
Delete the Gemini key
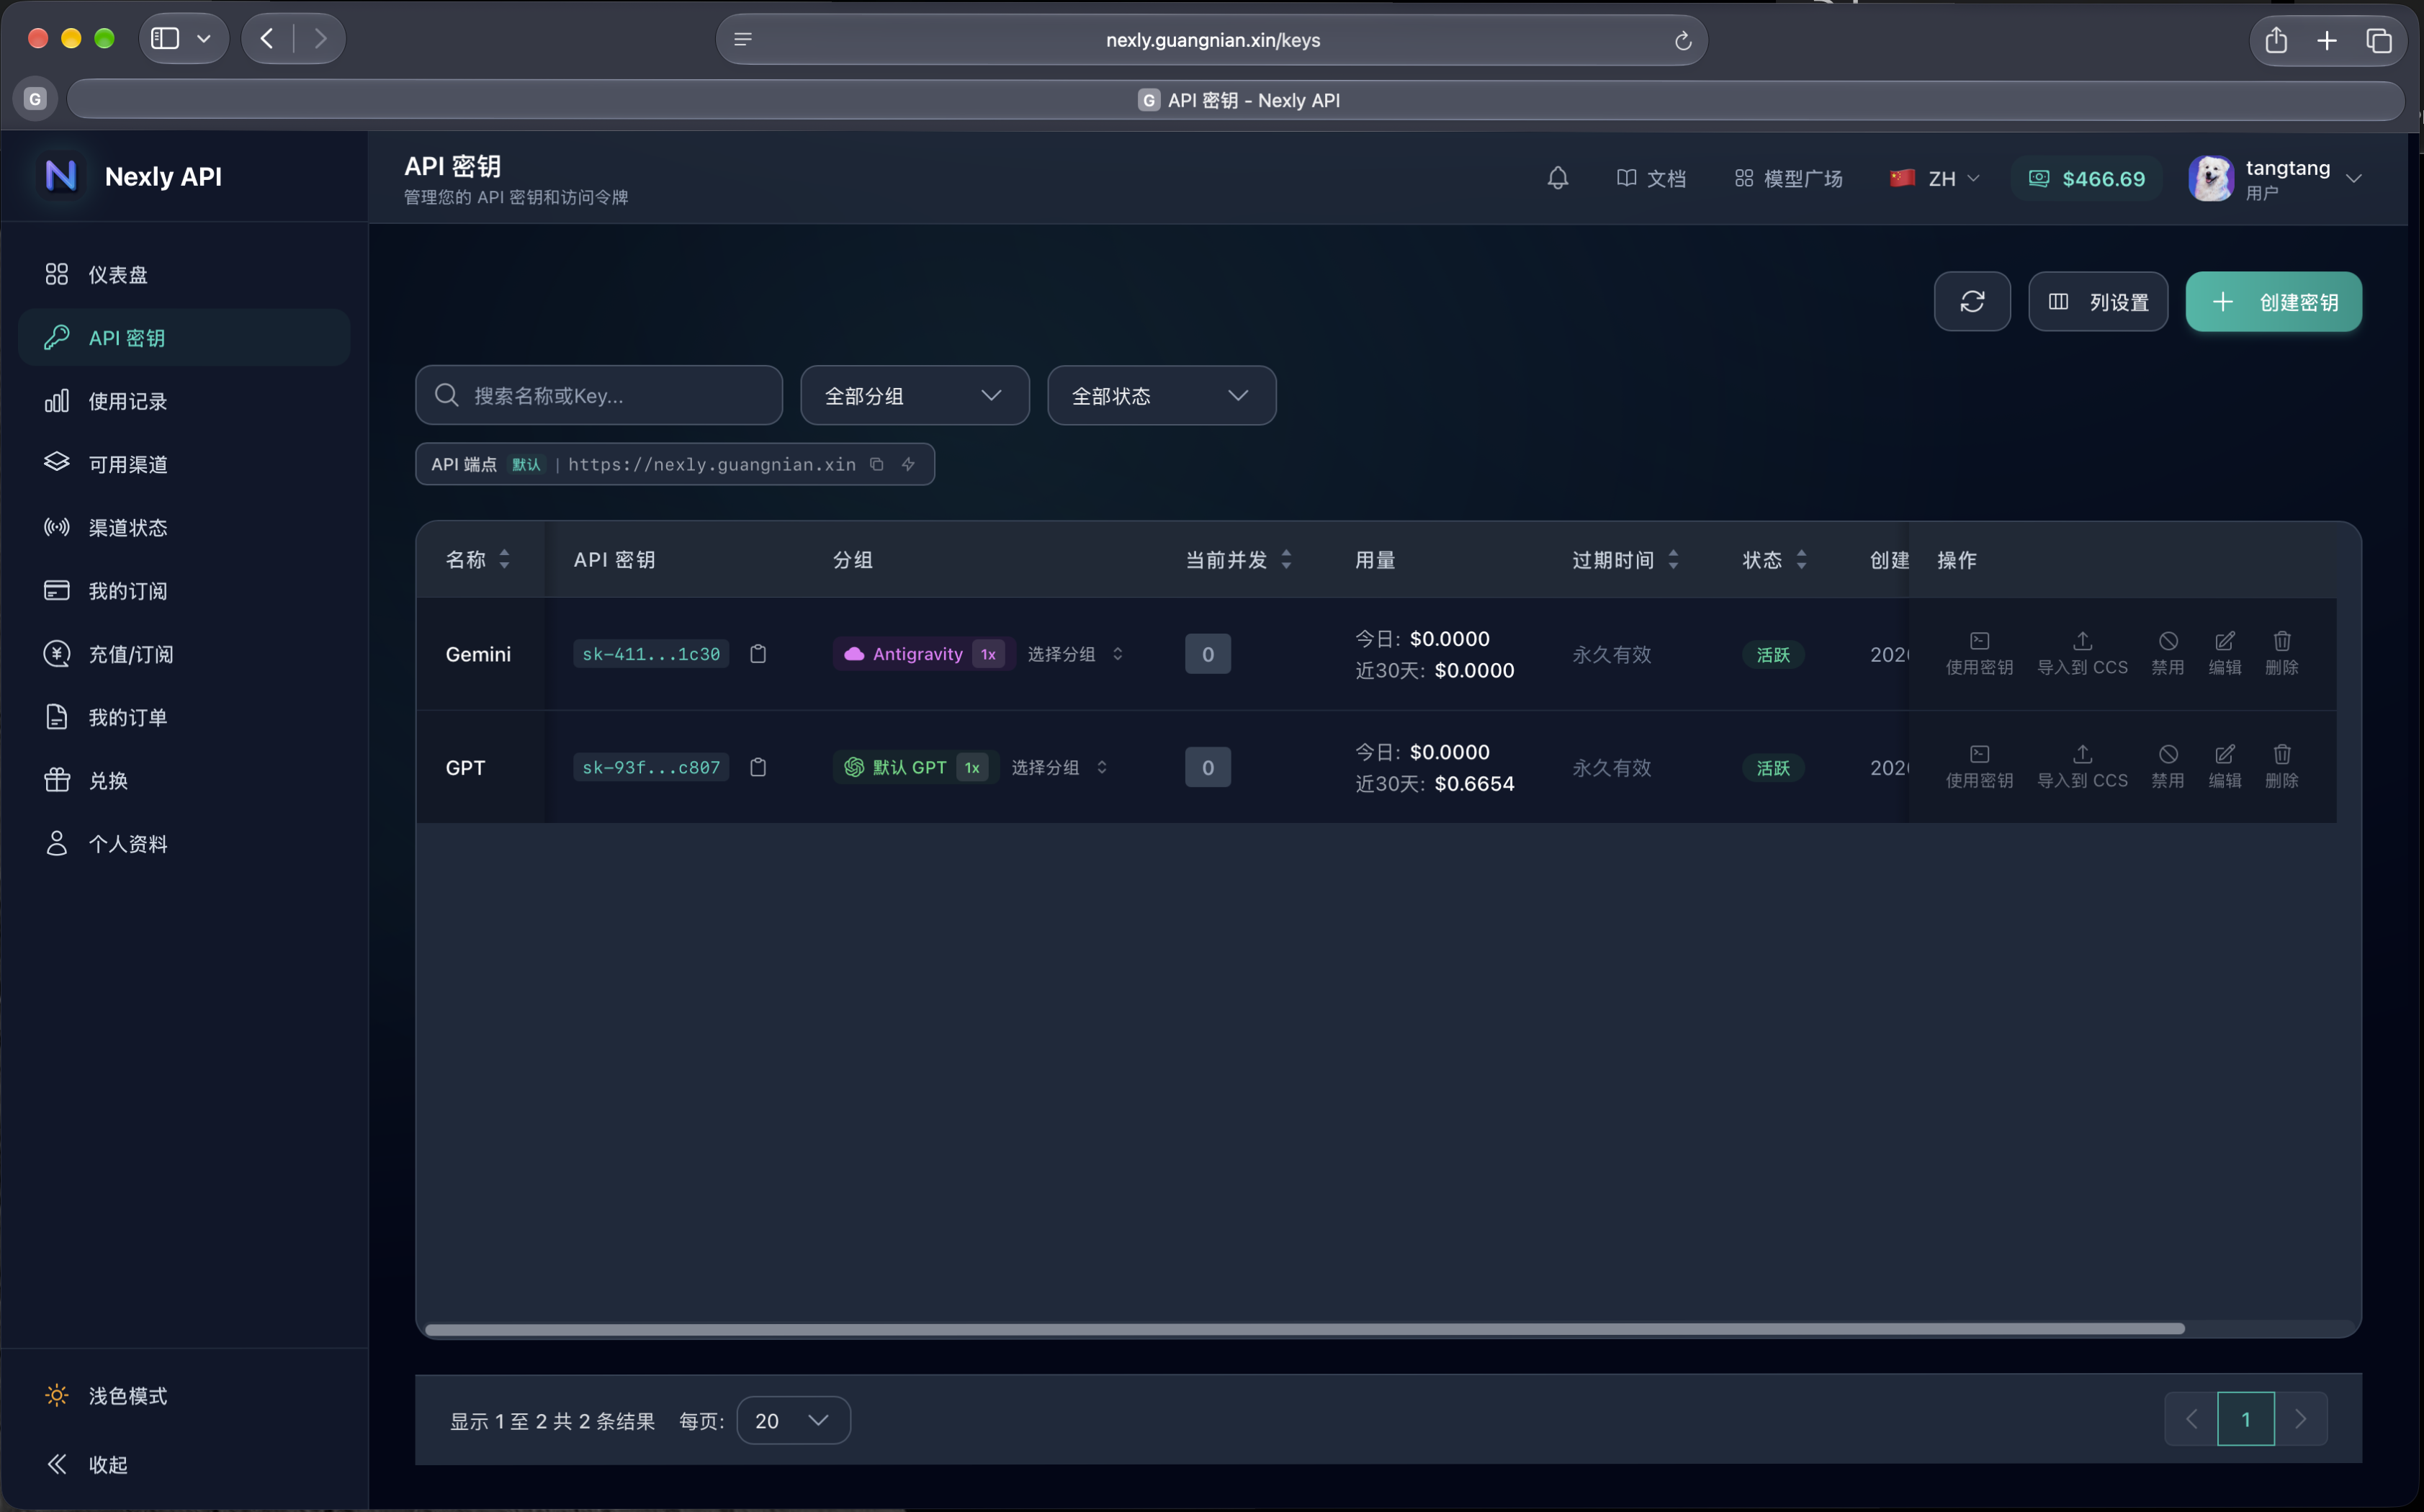pyautogui.click(x=2281, y=653)
